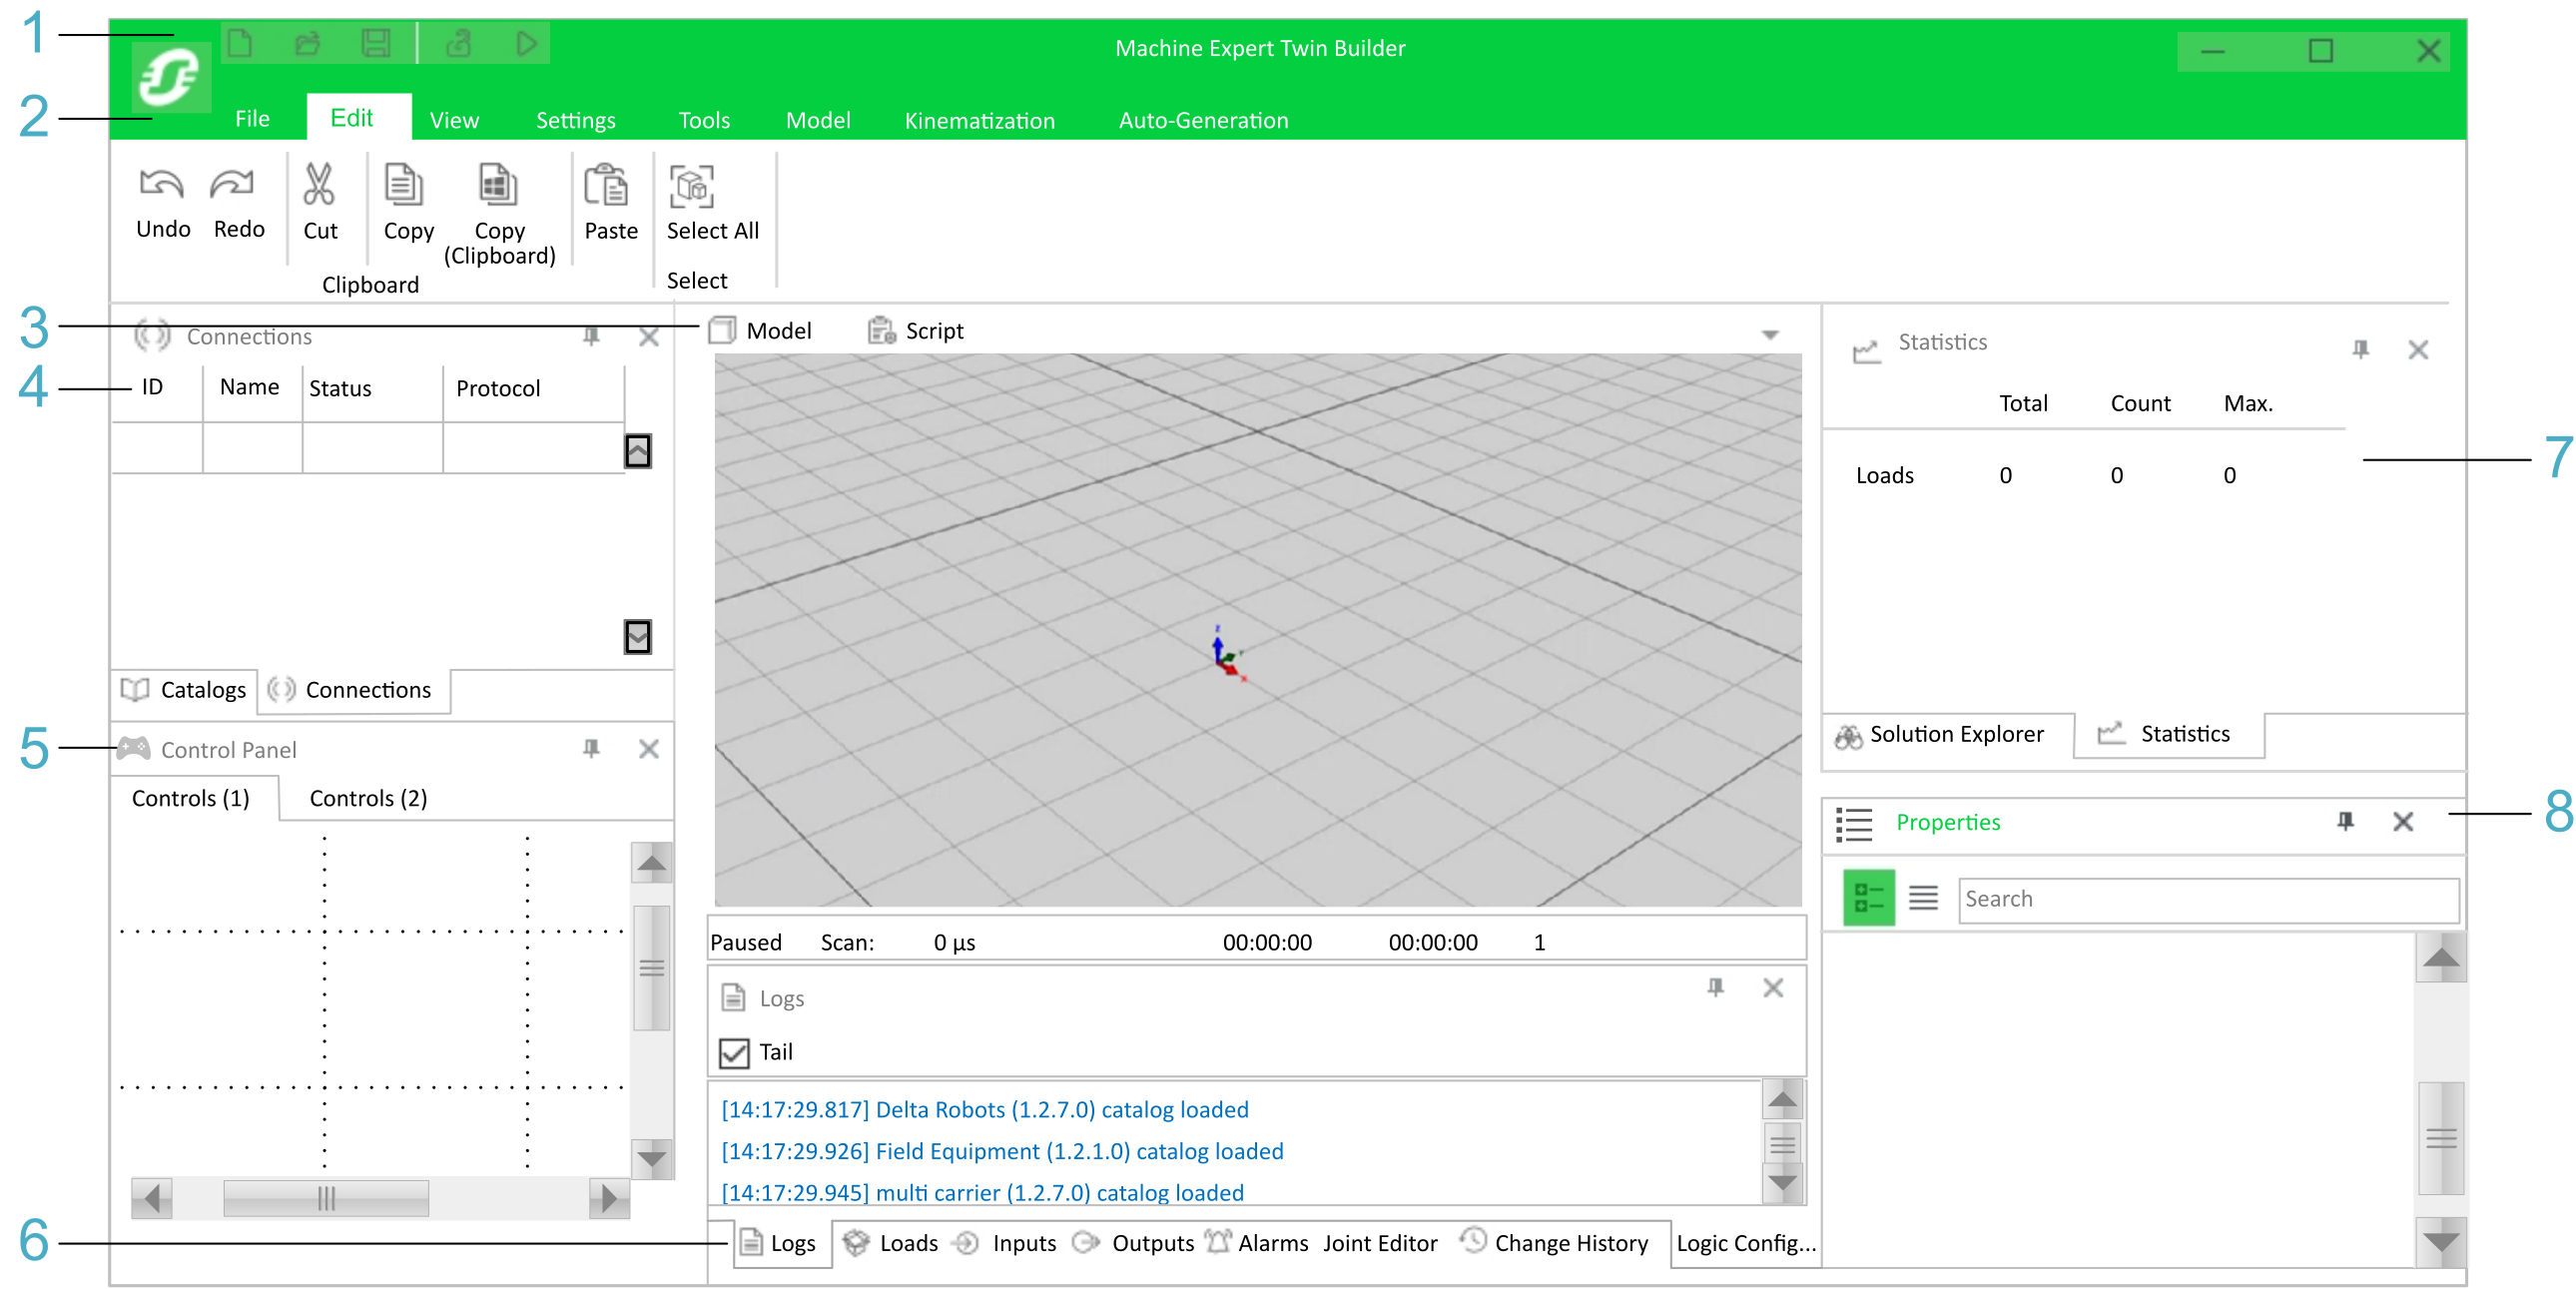Click Logs scrollbar down arrow

coord(1783,1183)
